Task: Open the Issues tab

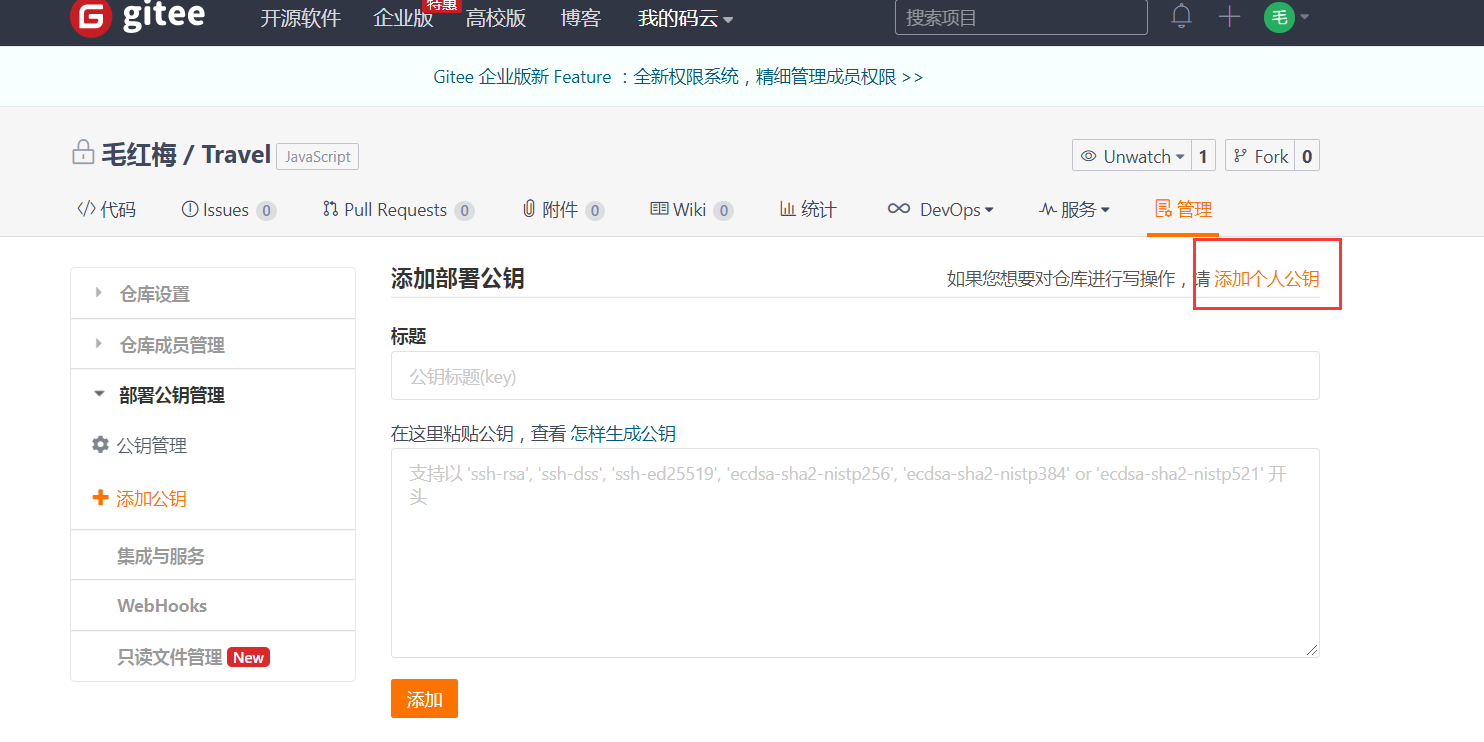Action: 228,210
